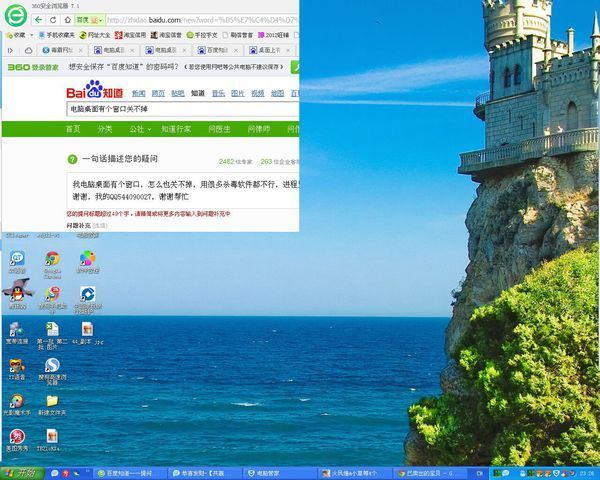The image size is (600, 480).
Task: Switch to the 百度知 browser tab
Action: coord(217,50)
